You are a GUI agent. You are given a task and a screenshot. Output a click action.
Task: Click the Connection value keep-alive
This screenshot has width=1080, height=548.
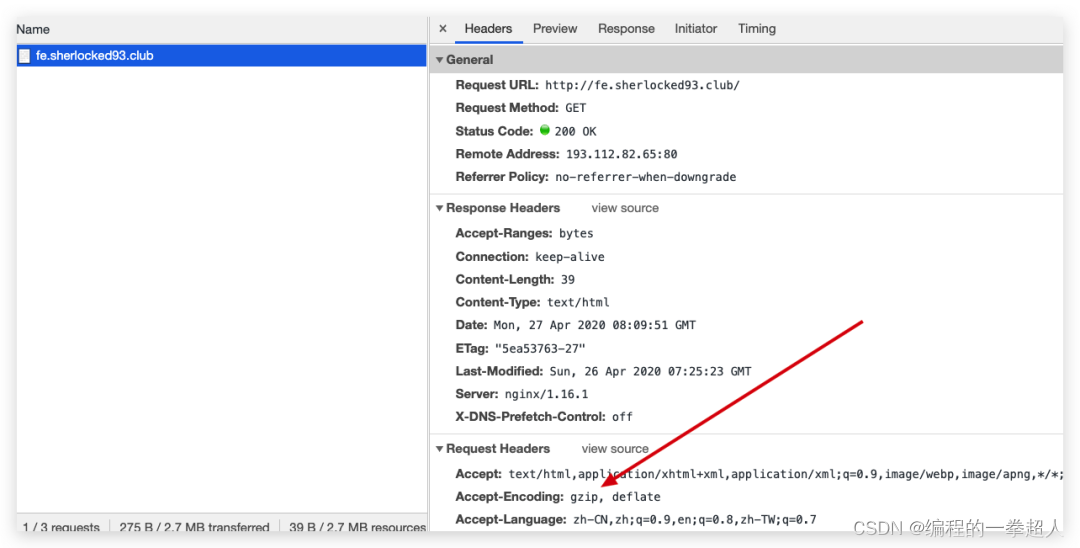point(570,257)
